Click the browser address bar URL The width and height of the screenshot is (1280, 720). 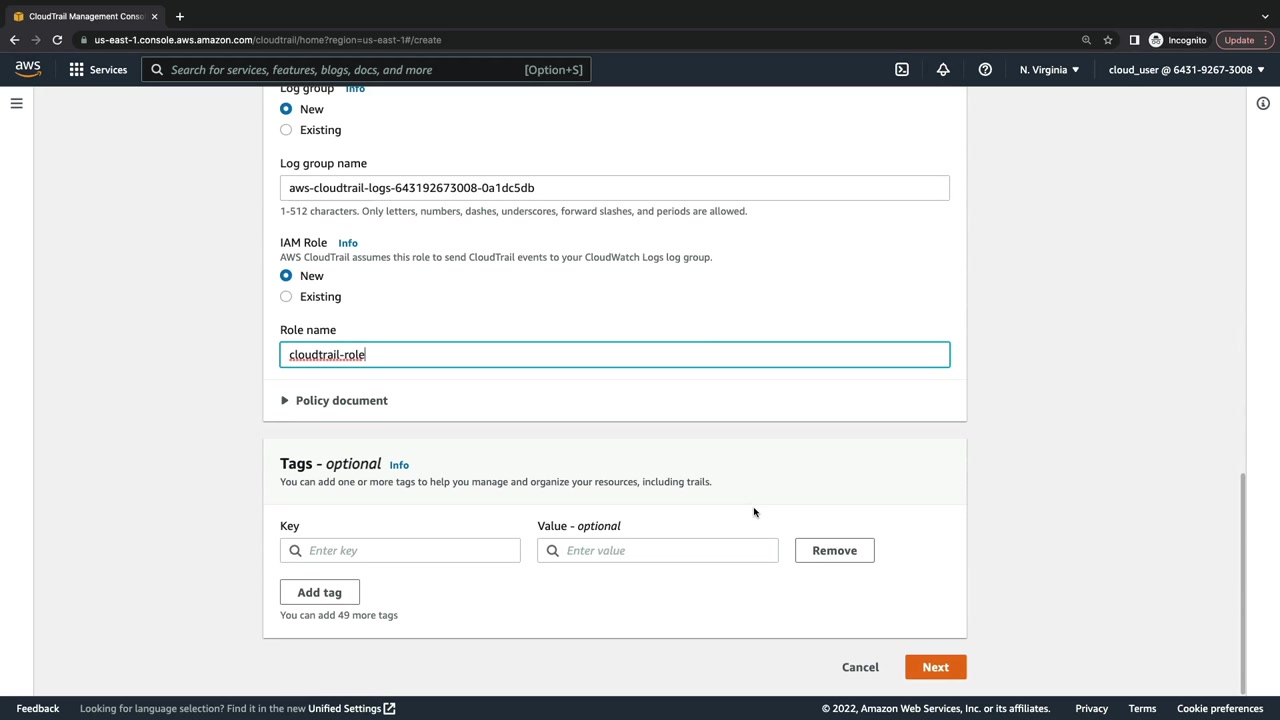pyautogui.click(x=268, y=40)
